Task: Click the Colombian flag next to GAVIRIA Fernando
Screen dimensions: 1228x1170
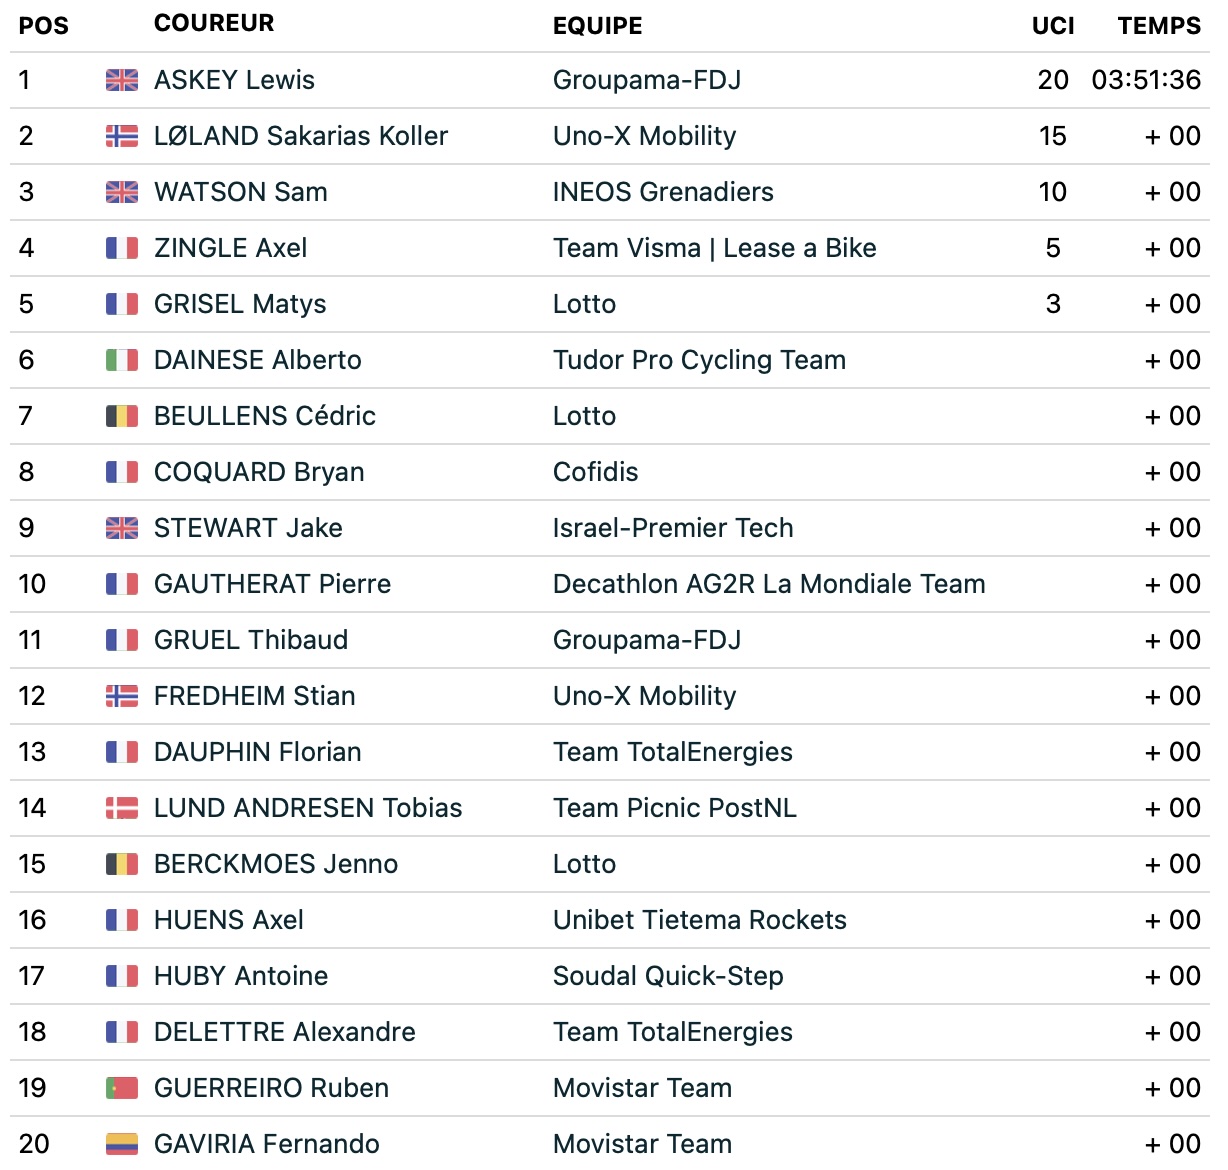Action: click(x=122, y=1144)
